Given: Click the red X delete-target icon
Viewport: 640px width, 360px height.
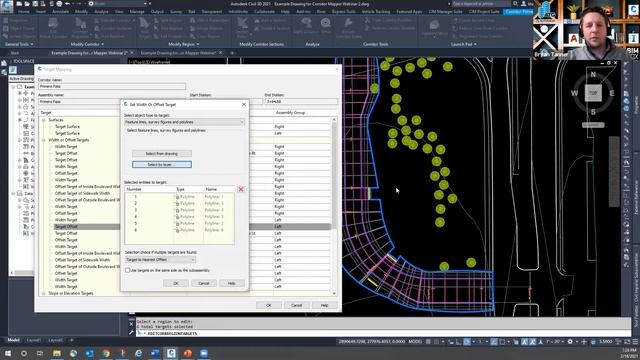Looking at the screenshot, I should [x=241, y=189].
